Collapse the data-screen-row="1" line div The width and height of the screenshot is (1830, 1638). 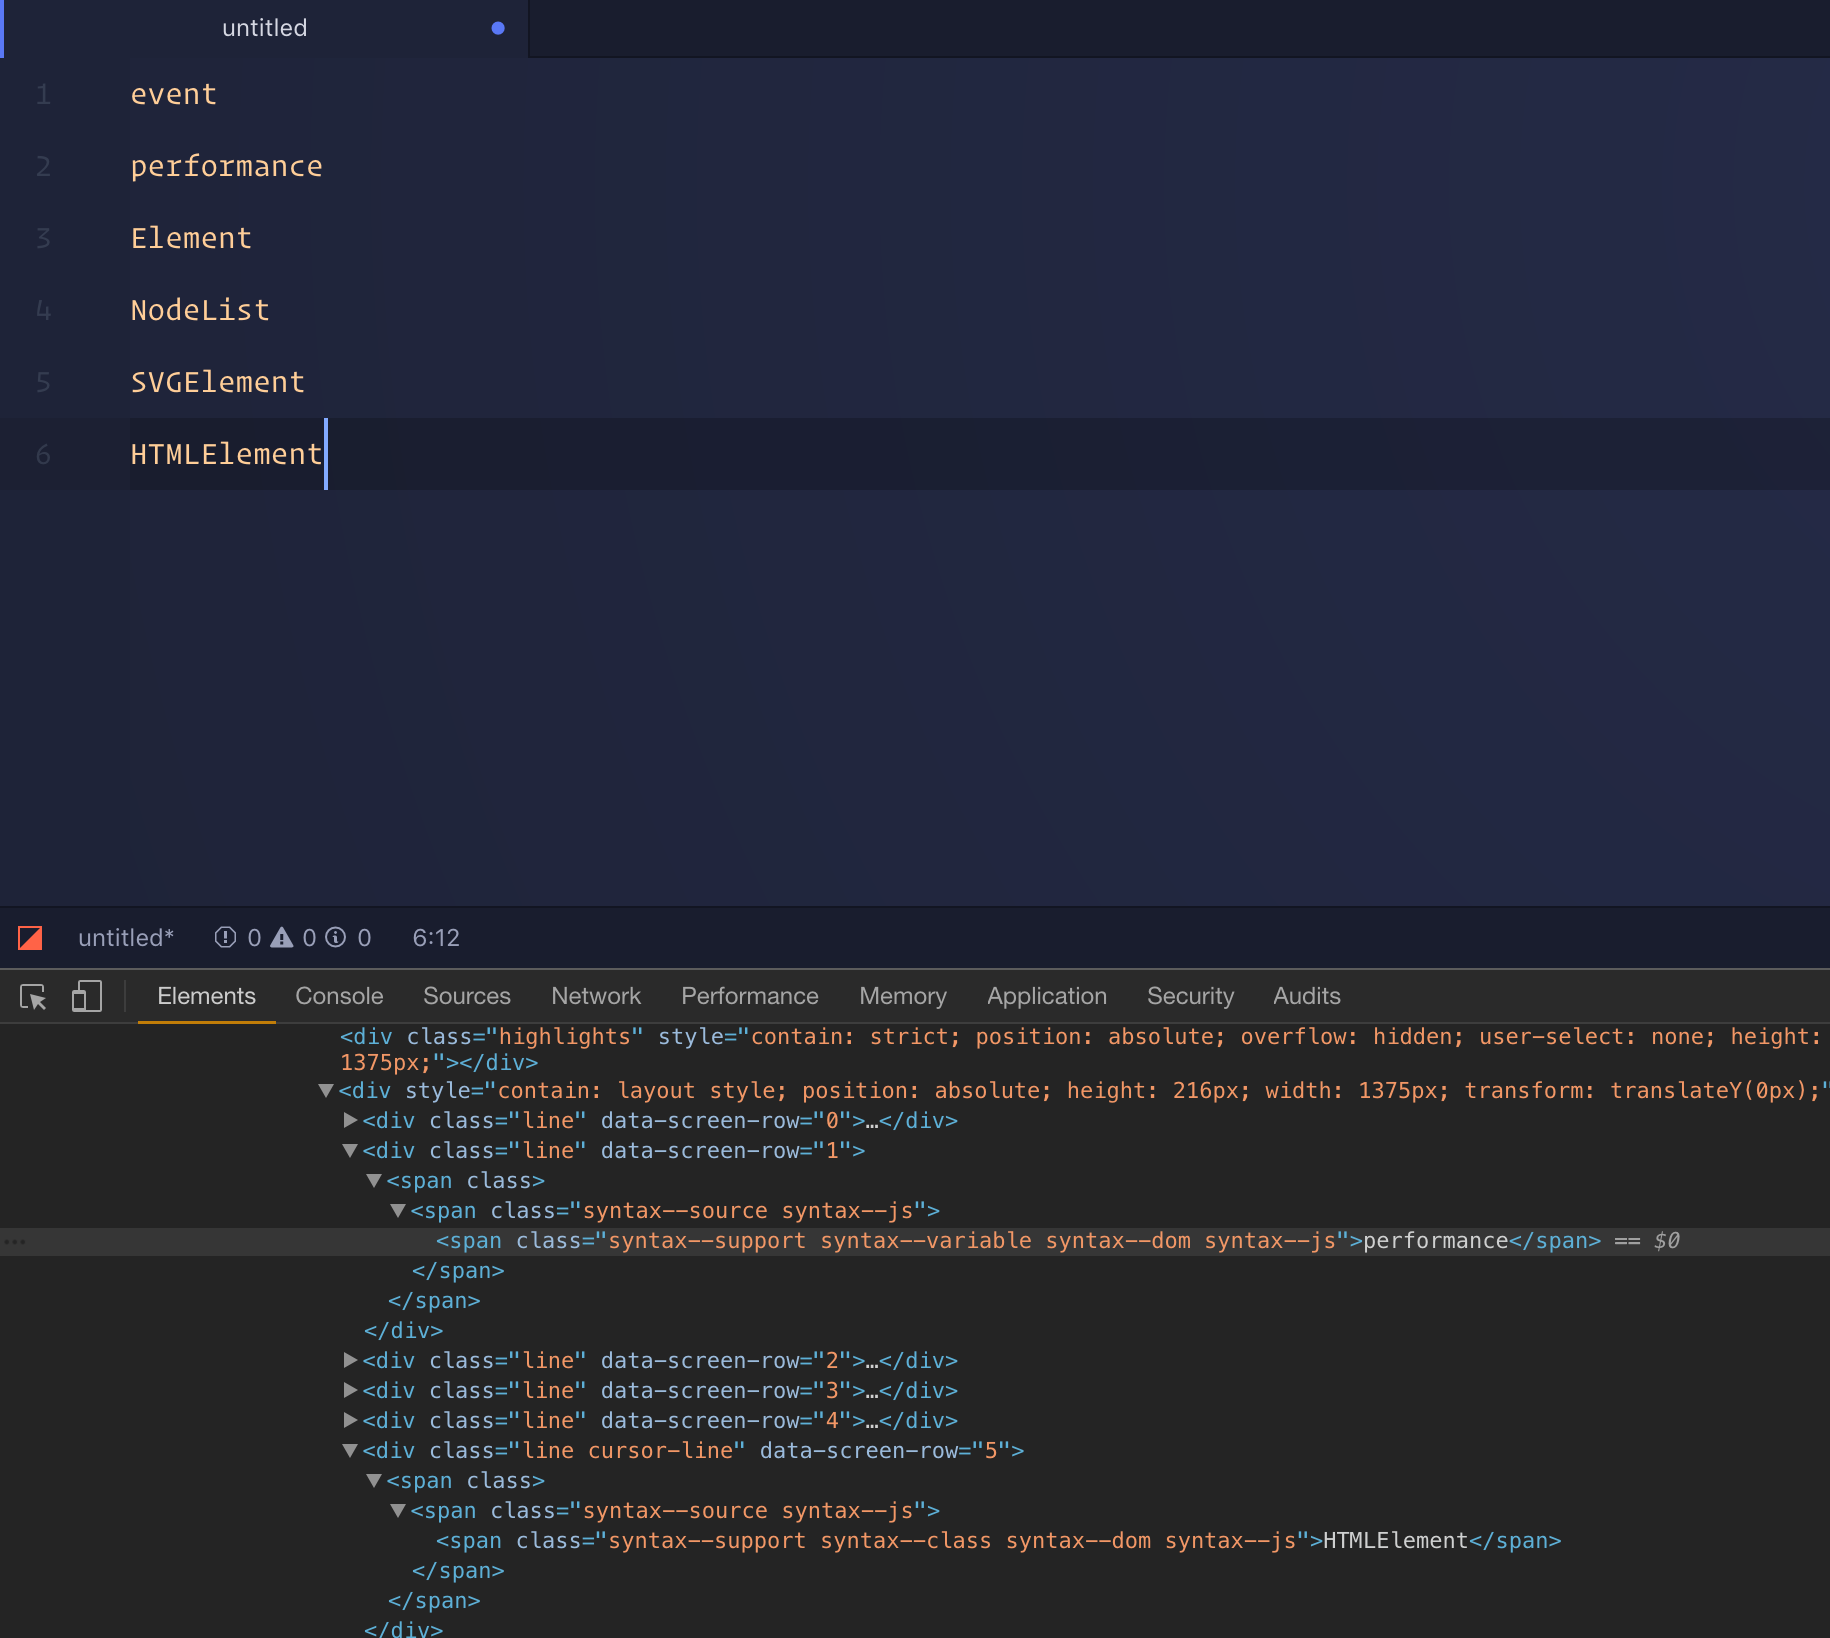point(350,1151)
